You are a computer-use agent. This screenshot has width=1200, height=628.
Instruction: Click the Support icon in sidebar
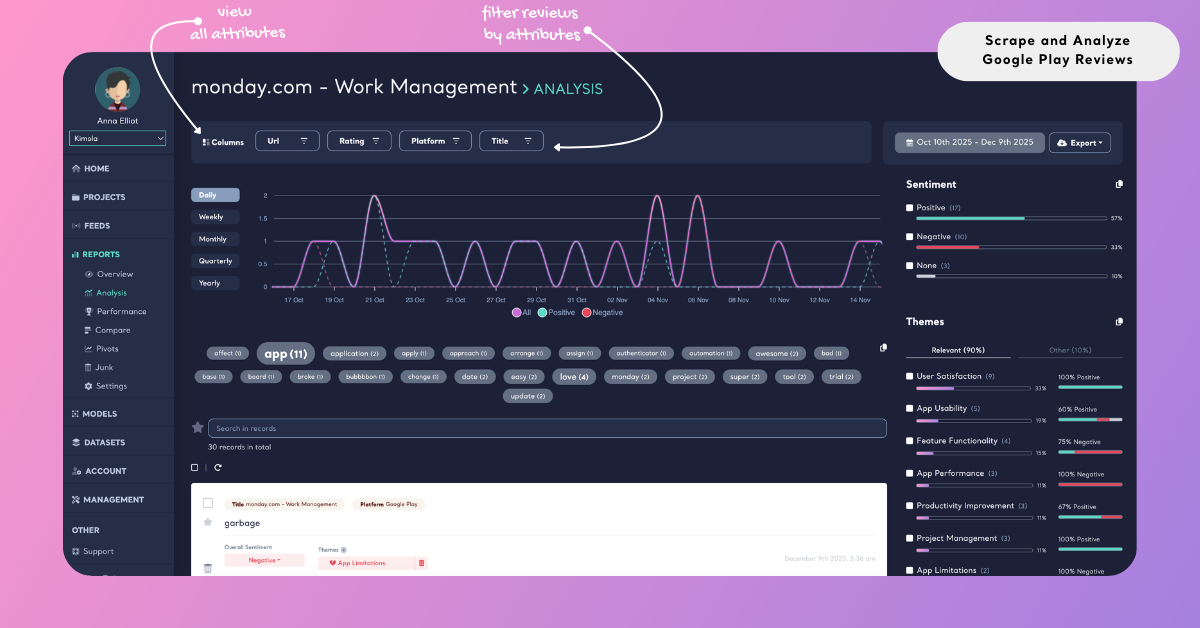click(76, 551)
